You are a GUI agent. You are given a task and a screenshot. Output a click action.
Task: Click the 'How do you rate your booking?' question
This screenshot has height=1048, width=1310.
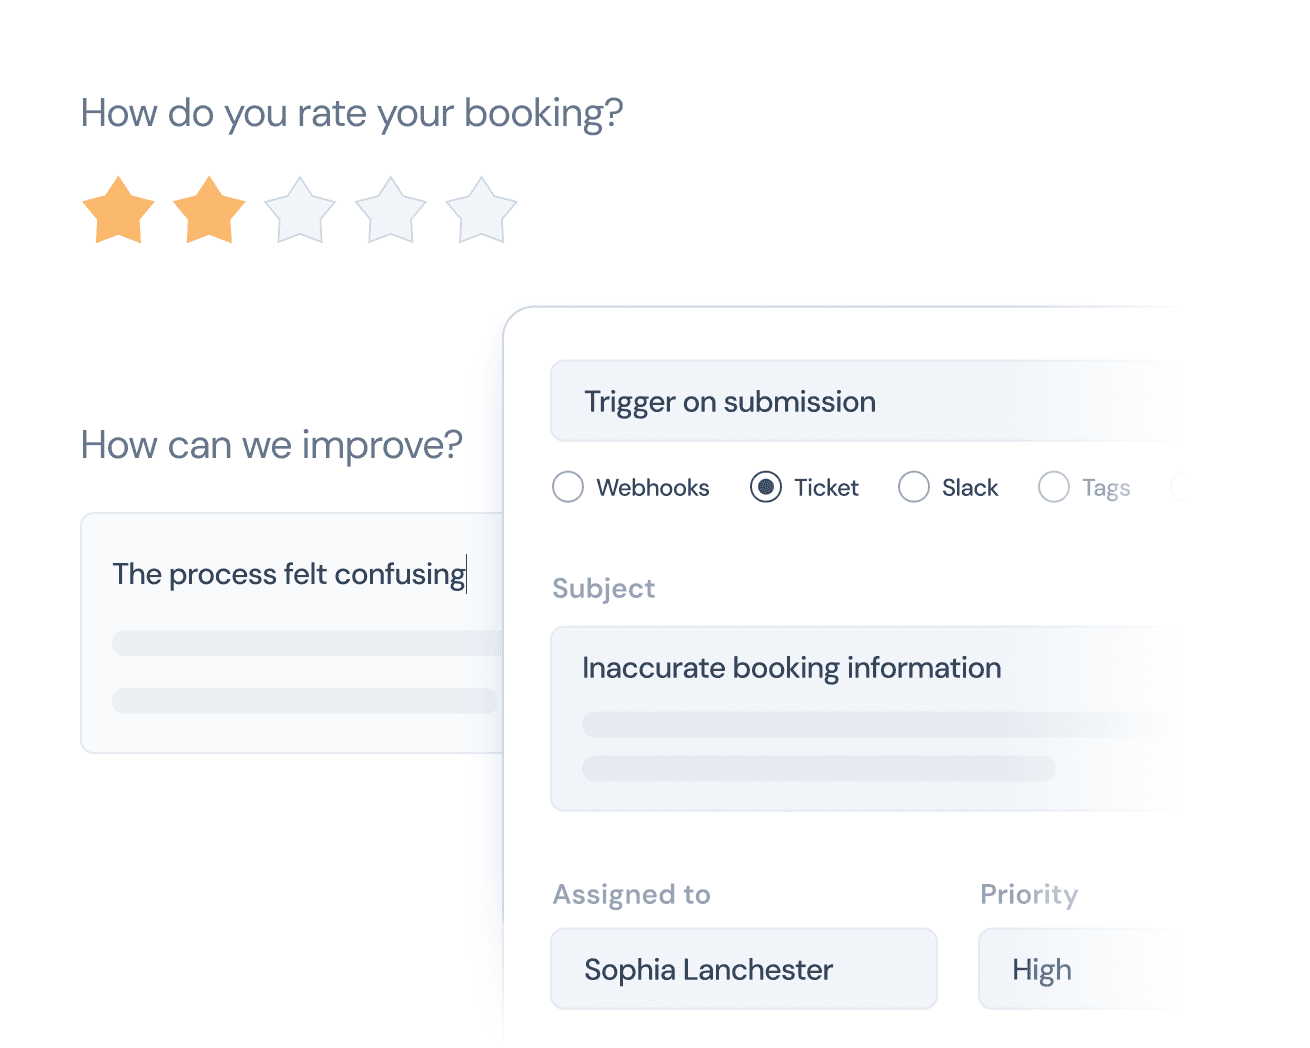click(x=352, y=113)
